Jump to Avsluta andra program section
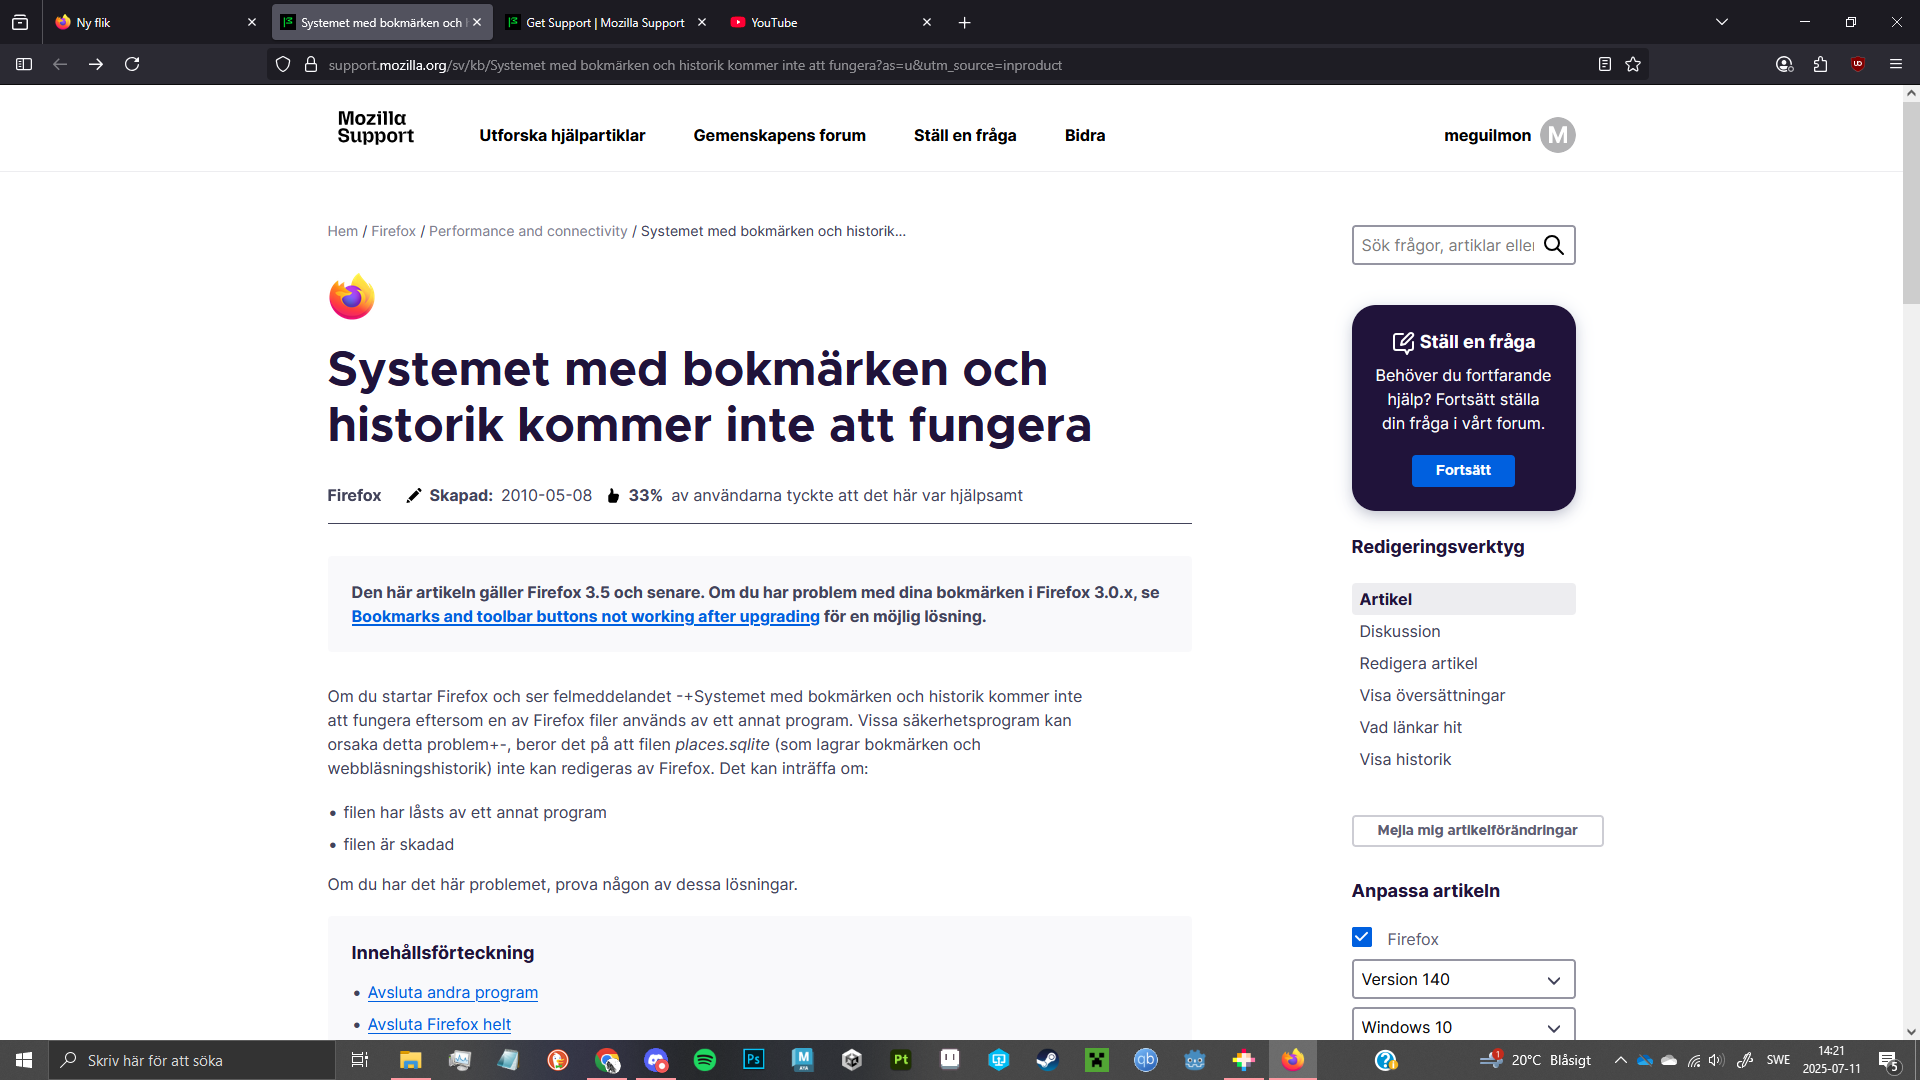 pos(453,992)
